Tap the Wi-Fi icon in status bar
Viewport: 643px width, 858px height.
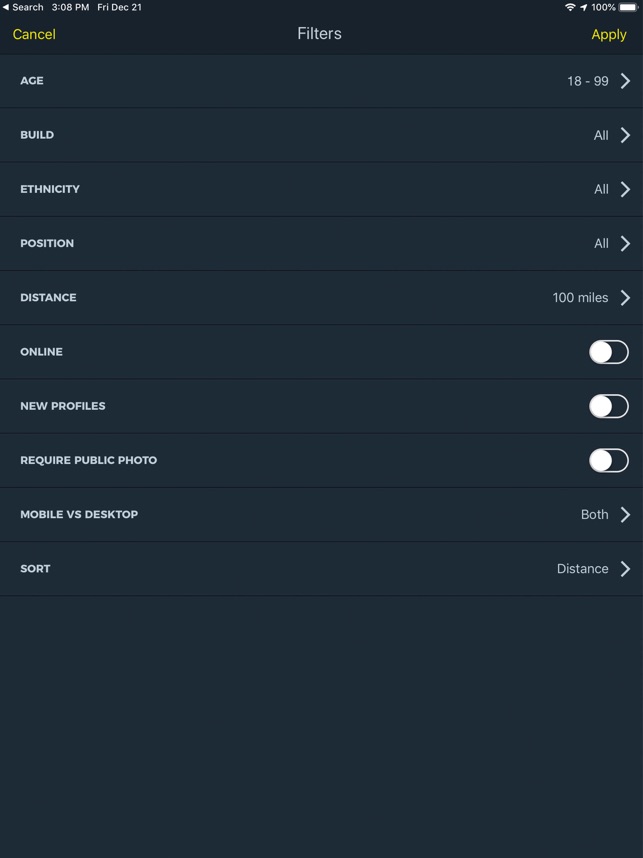pos(570,7)
